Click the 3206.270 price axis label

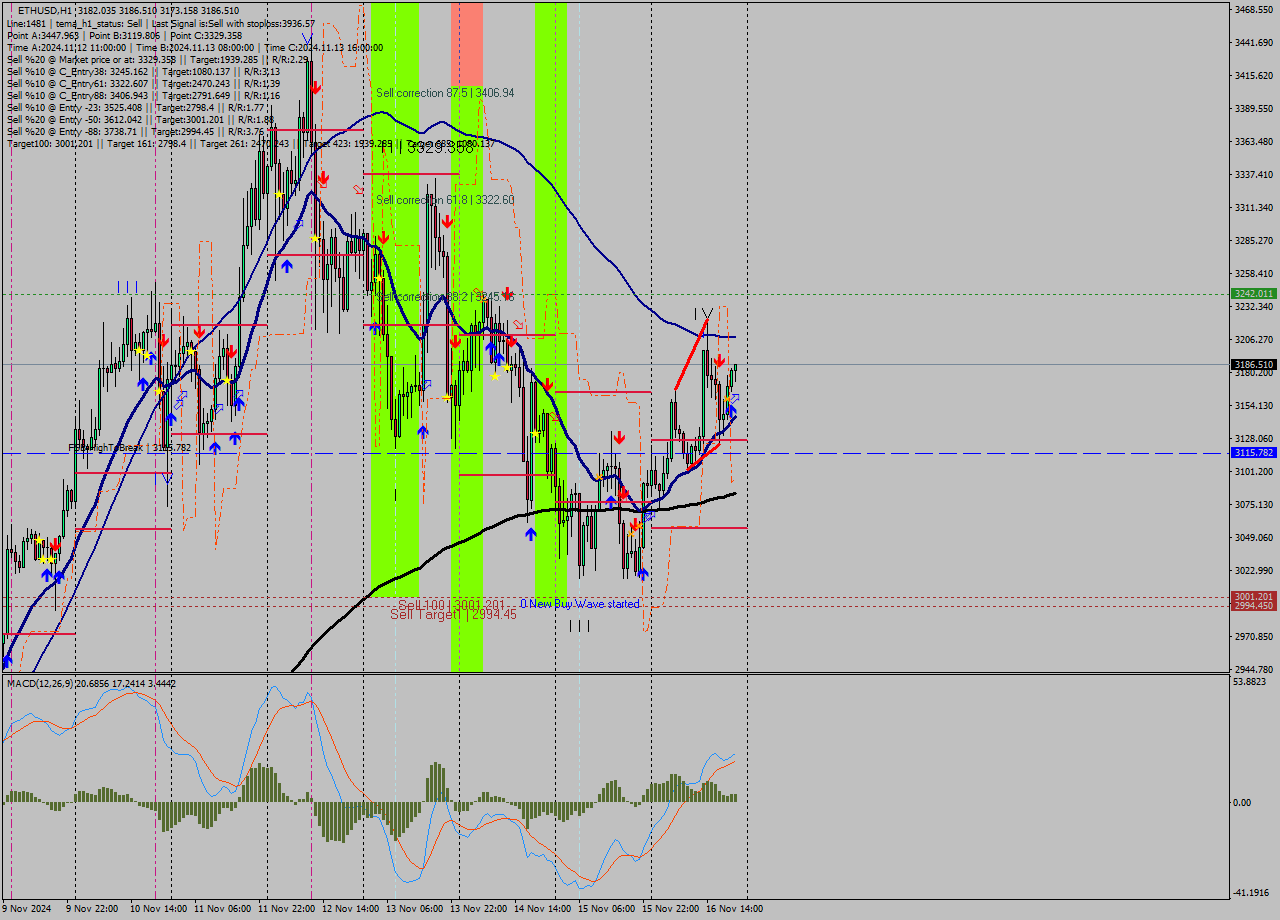click(x=1253, y=339)
